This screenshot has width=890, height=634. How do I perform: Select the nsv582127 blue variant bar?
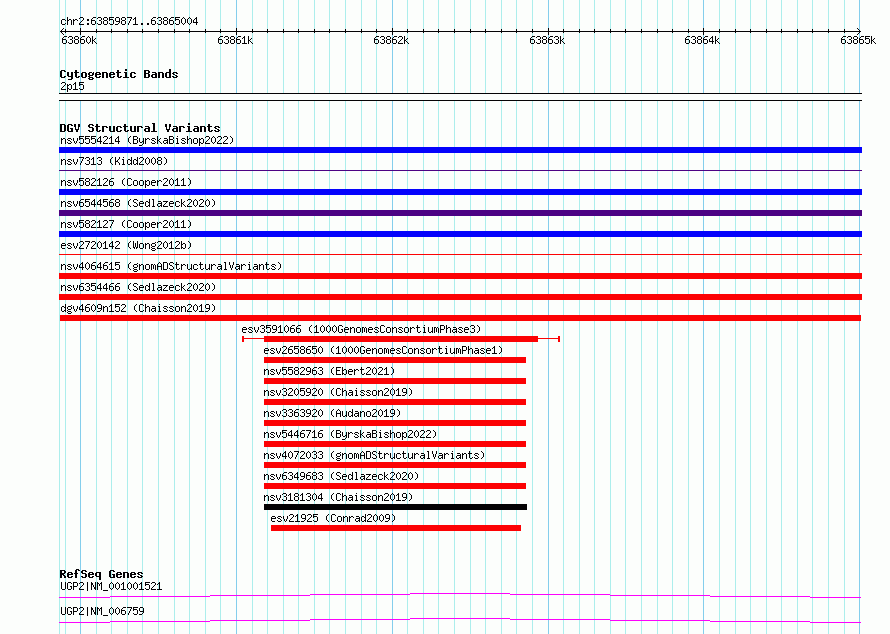click(460, 234)
